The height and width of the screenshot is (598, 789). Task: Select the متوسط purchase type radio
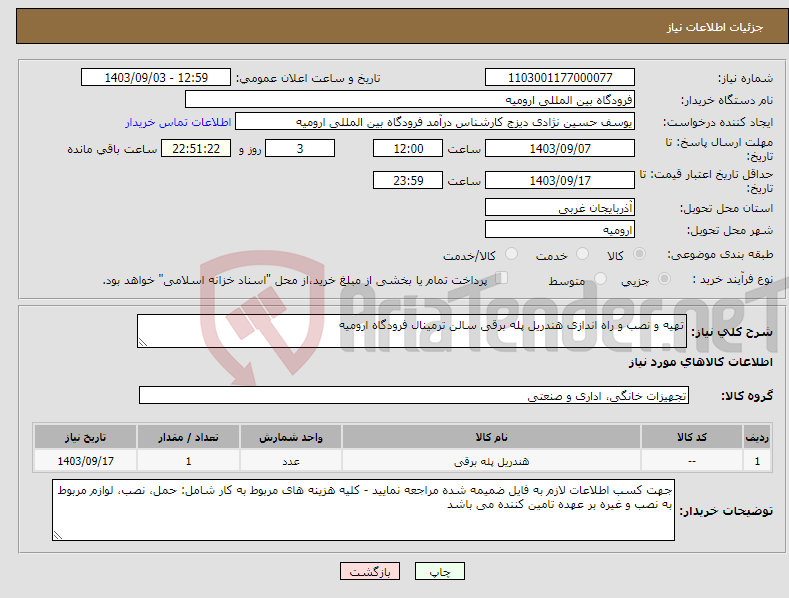(x=600, y=278)
